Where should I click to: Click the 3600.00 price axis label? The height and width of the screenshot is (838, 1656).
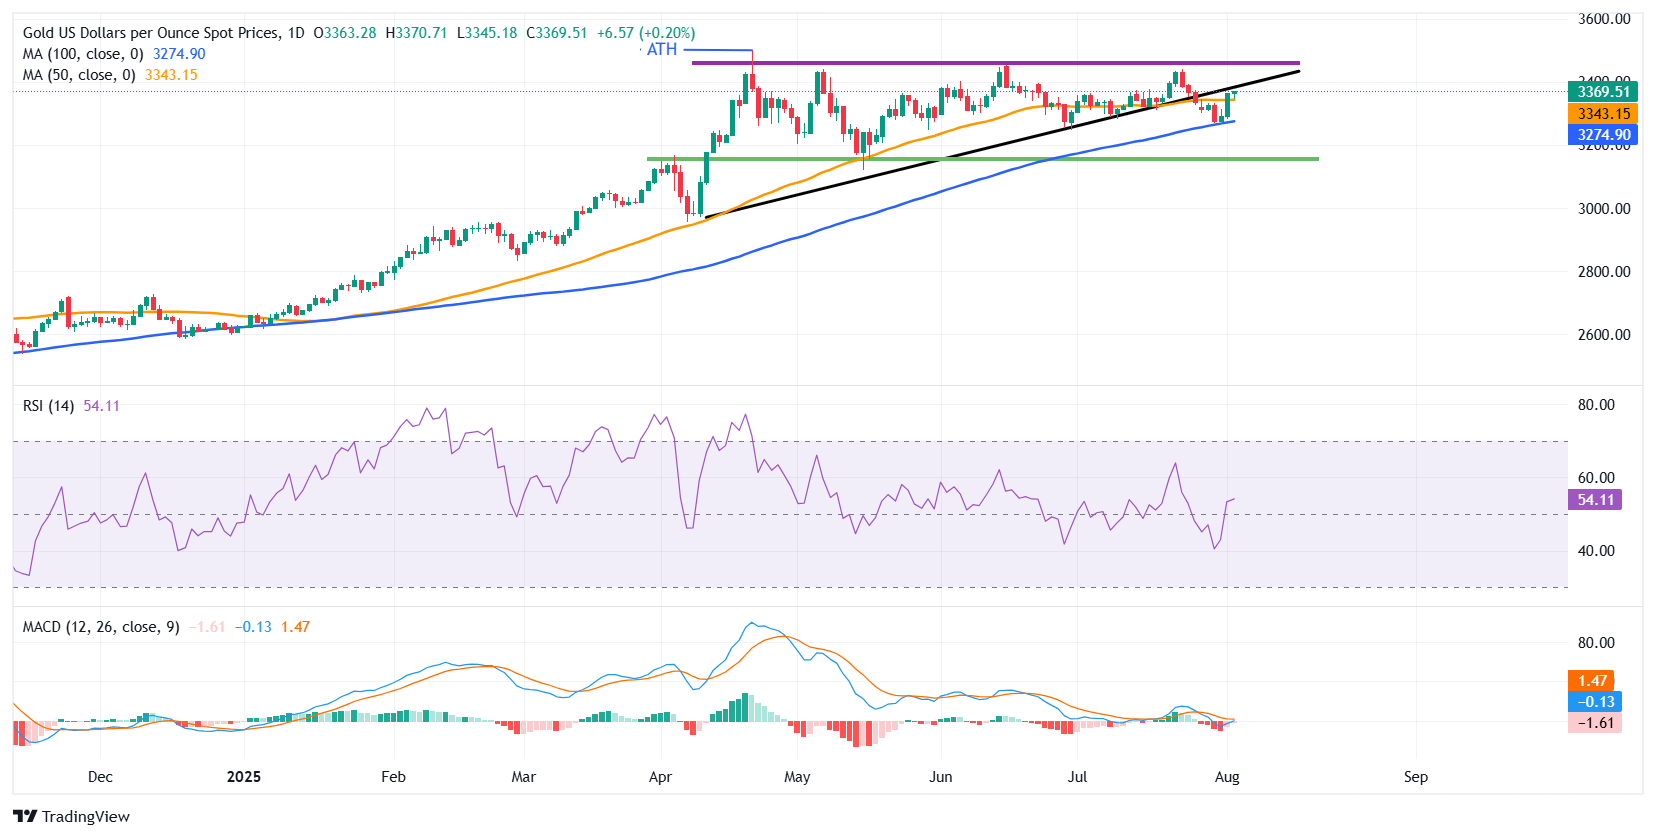(x=1604, y=19)
